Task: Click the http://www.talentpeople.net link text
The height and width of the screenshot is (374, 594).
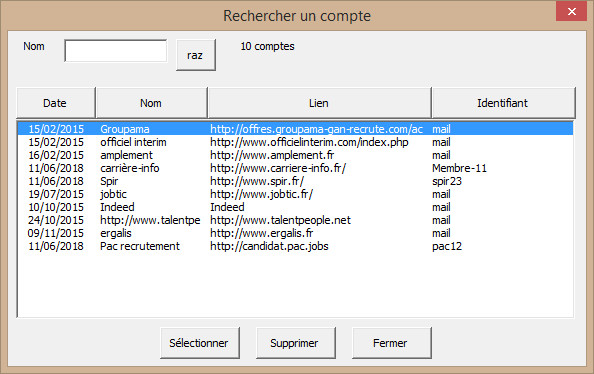Action: point(280,220)
